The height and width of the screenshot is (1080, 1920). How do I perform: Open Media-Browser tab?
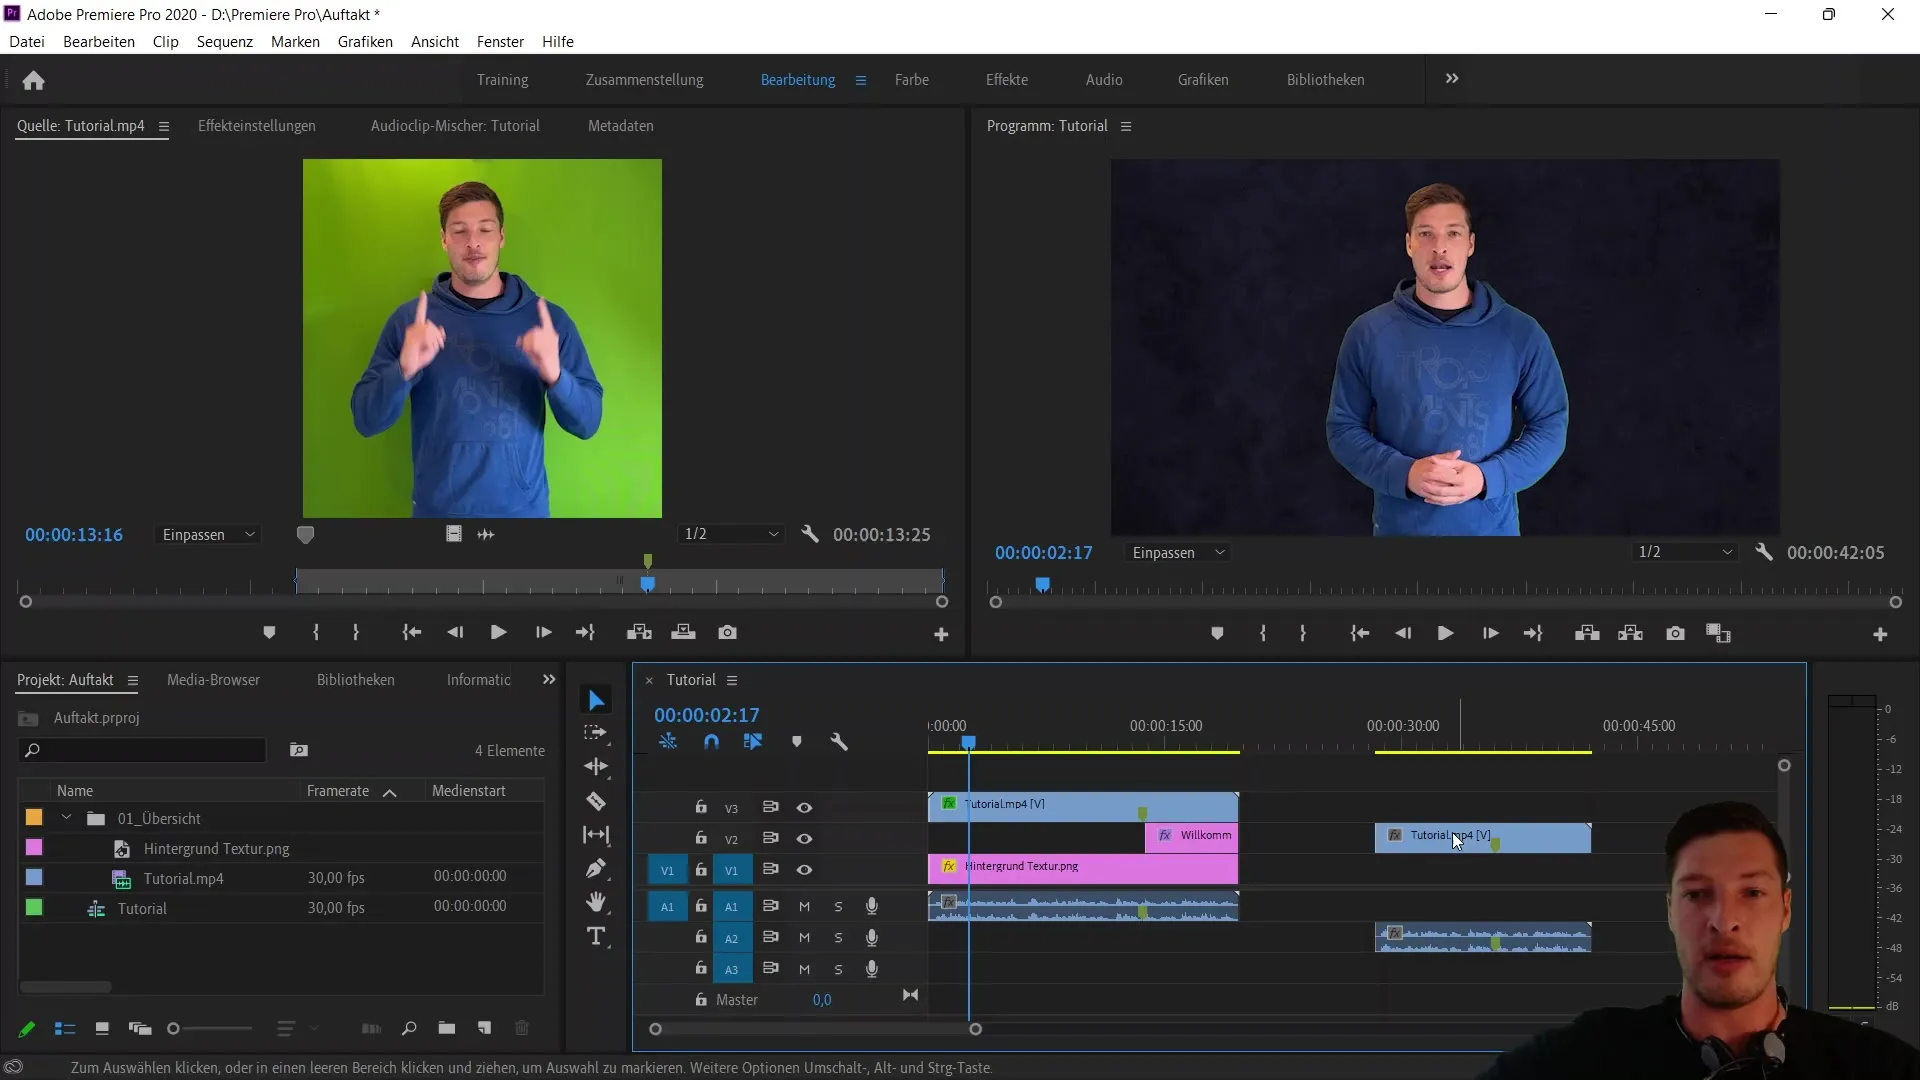point(213,680)
